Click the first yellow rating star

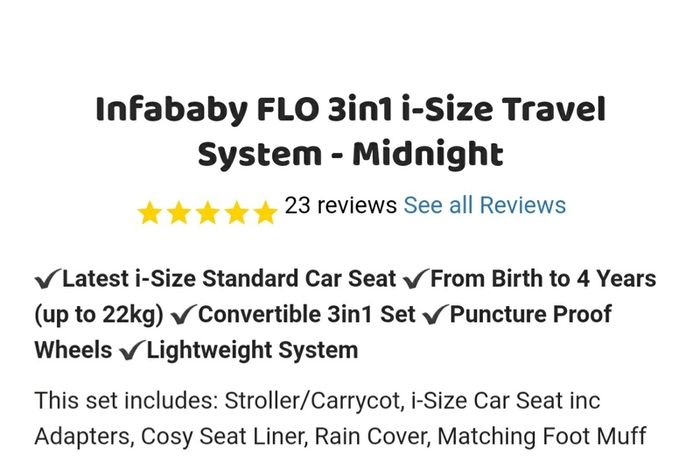(x=150, y=212)
